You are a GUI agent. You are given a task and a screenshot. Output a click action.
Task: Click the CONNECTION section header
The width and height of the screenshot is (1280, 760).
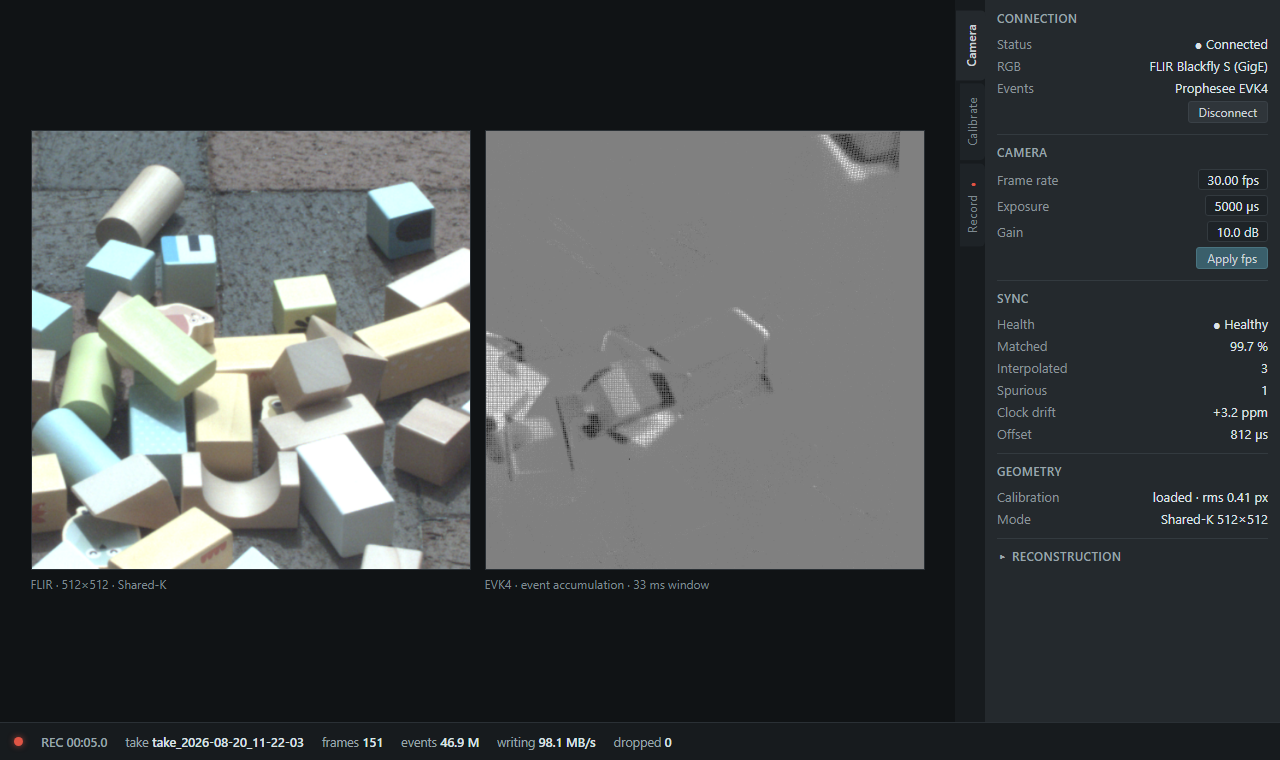coord(1037,19)
